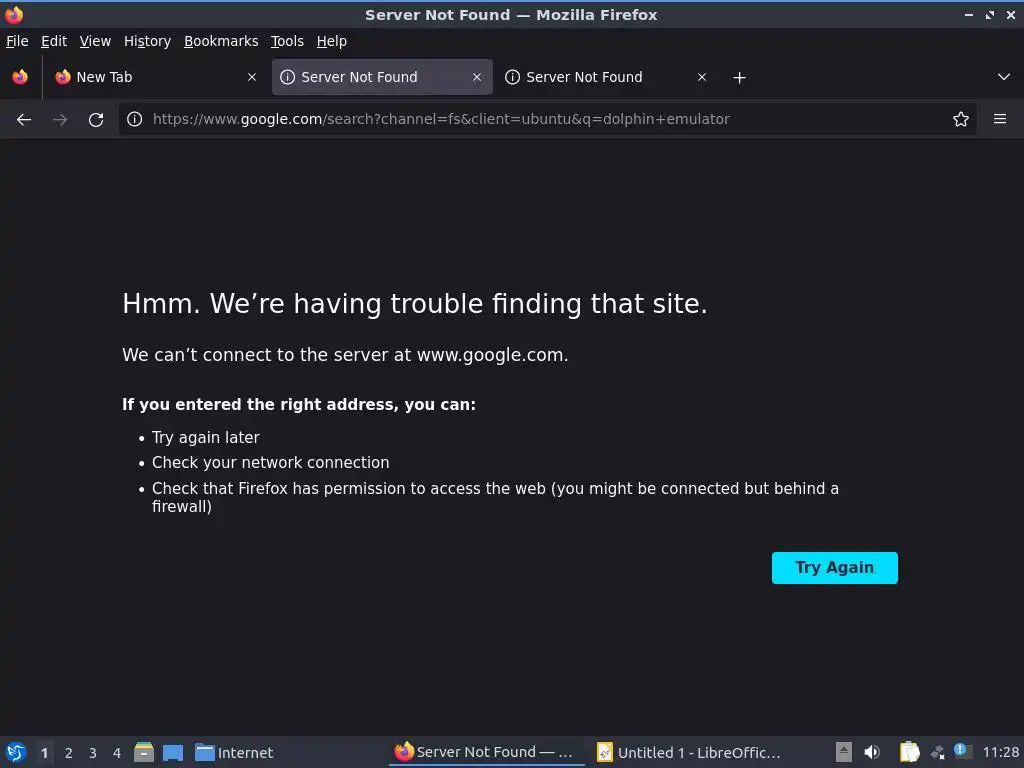Image resolution: width=1024 pixels, height=768 pixels.
Task: Open the update notifier tray icon
Action: click(963, 751)
